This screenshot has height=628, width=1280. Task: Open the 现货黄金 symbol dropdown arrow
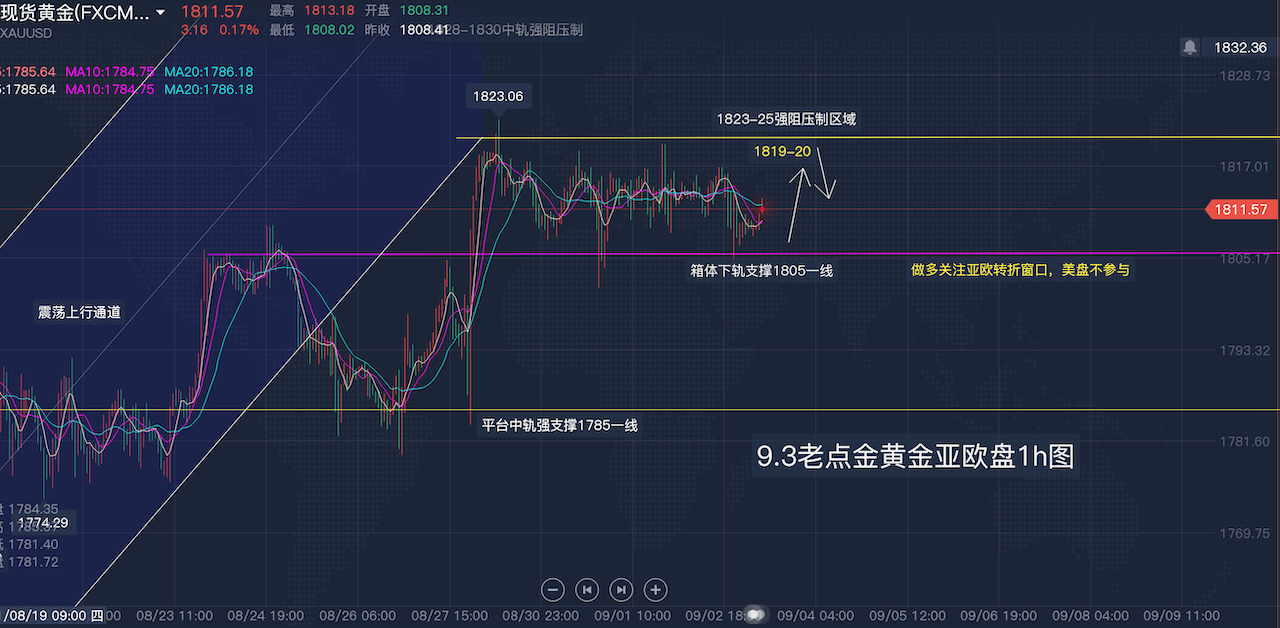pyautogui.click(x=160, y=13)
